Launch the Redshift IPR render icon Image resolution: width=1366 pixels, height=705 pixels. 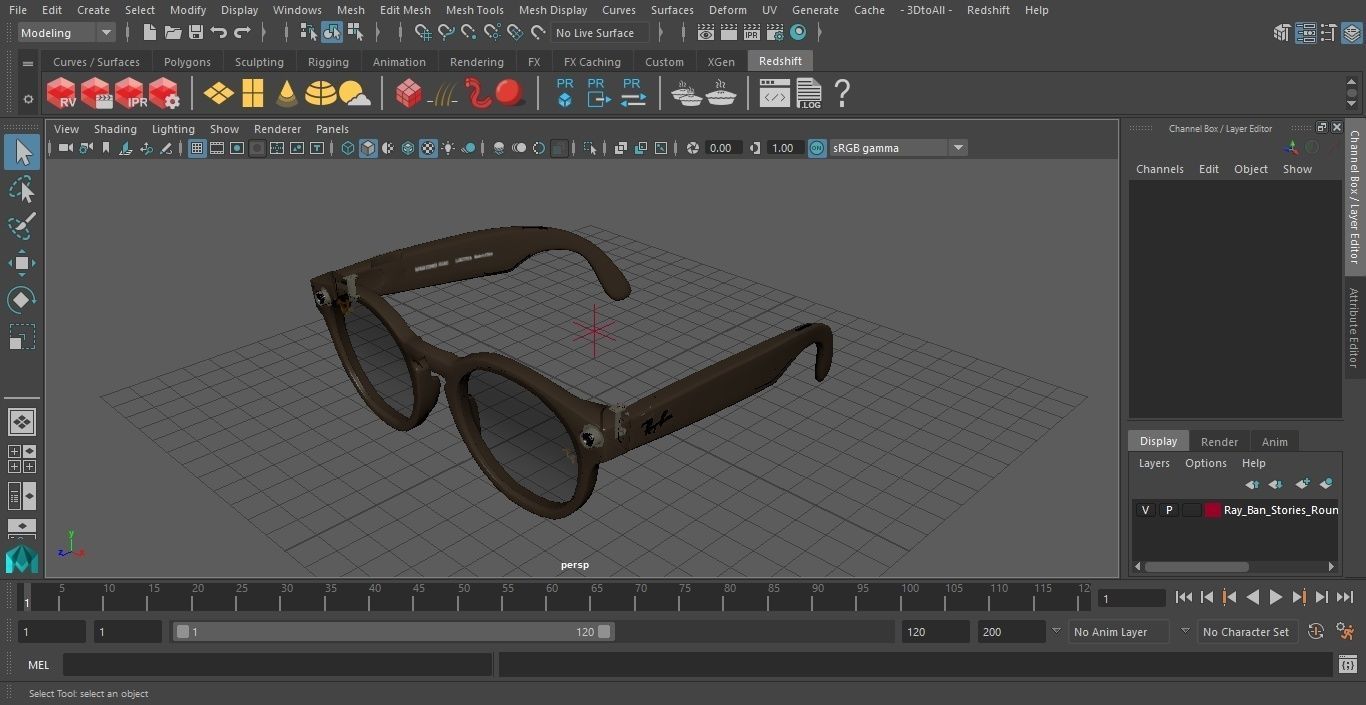[x=130, y=94]
